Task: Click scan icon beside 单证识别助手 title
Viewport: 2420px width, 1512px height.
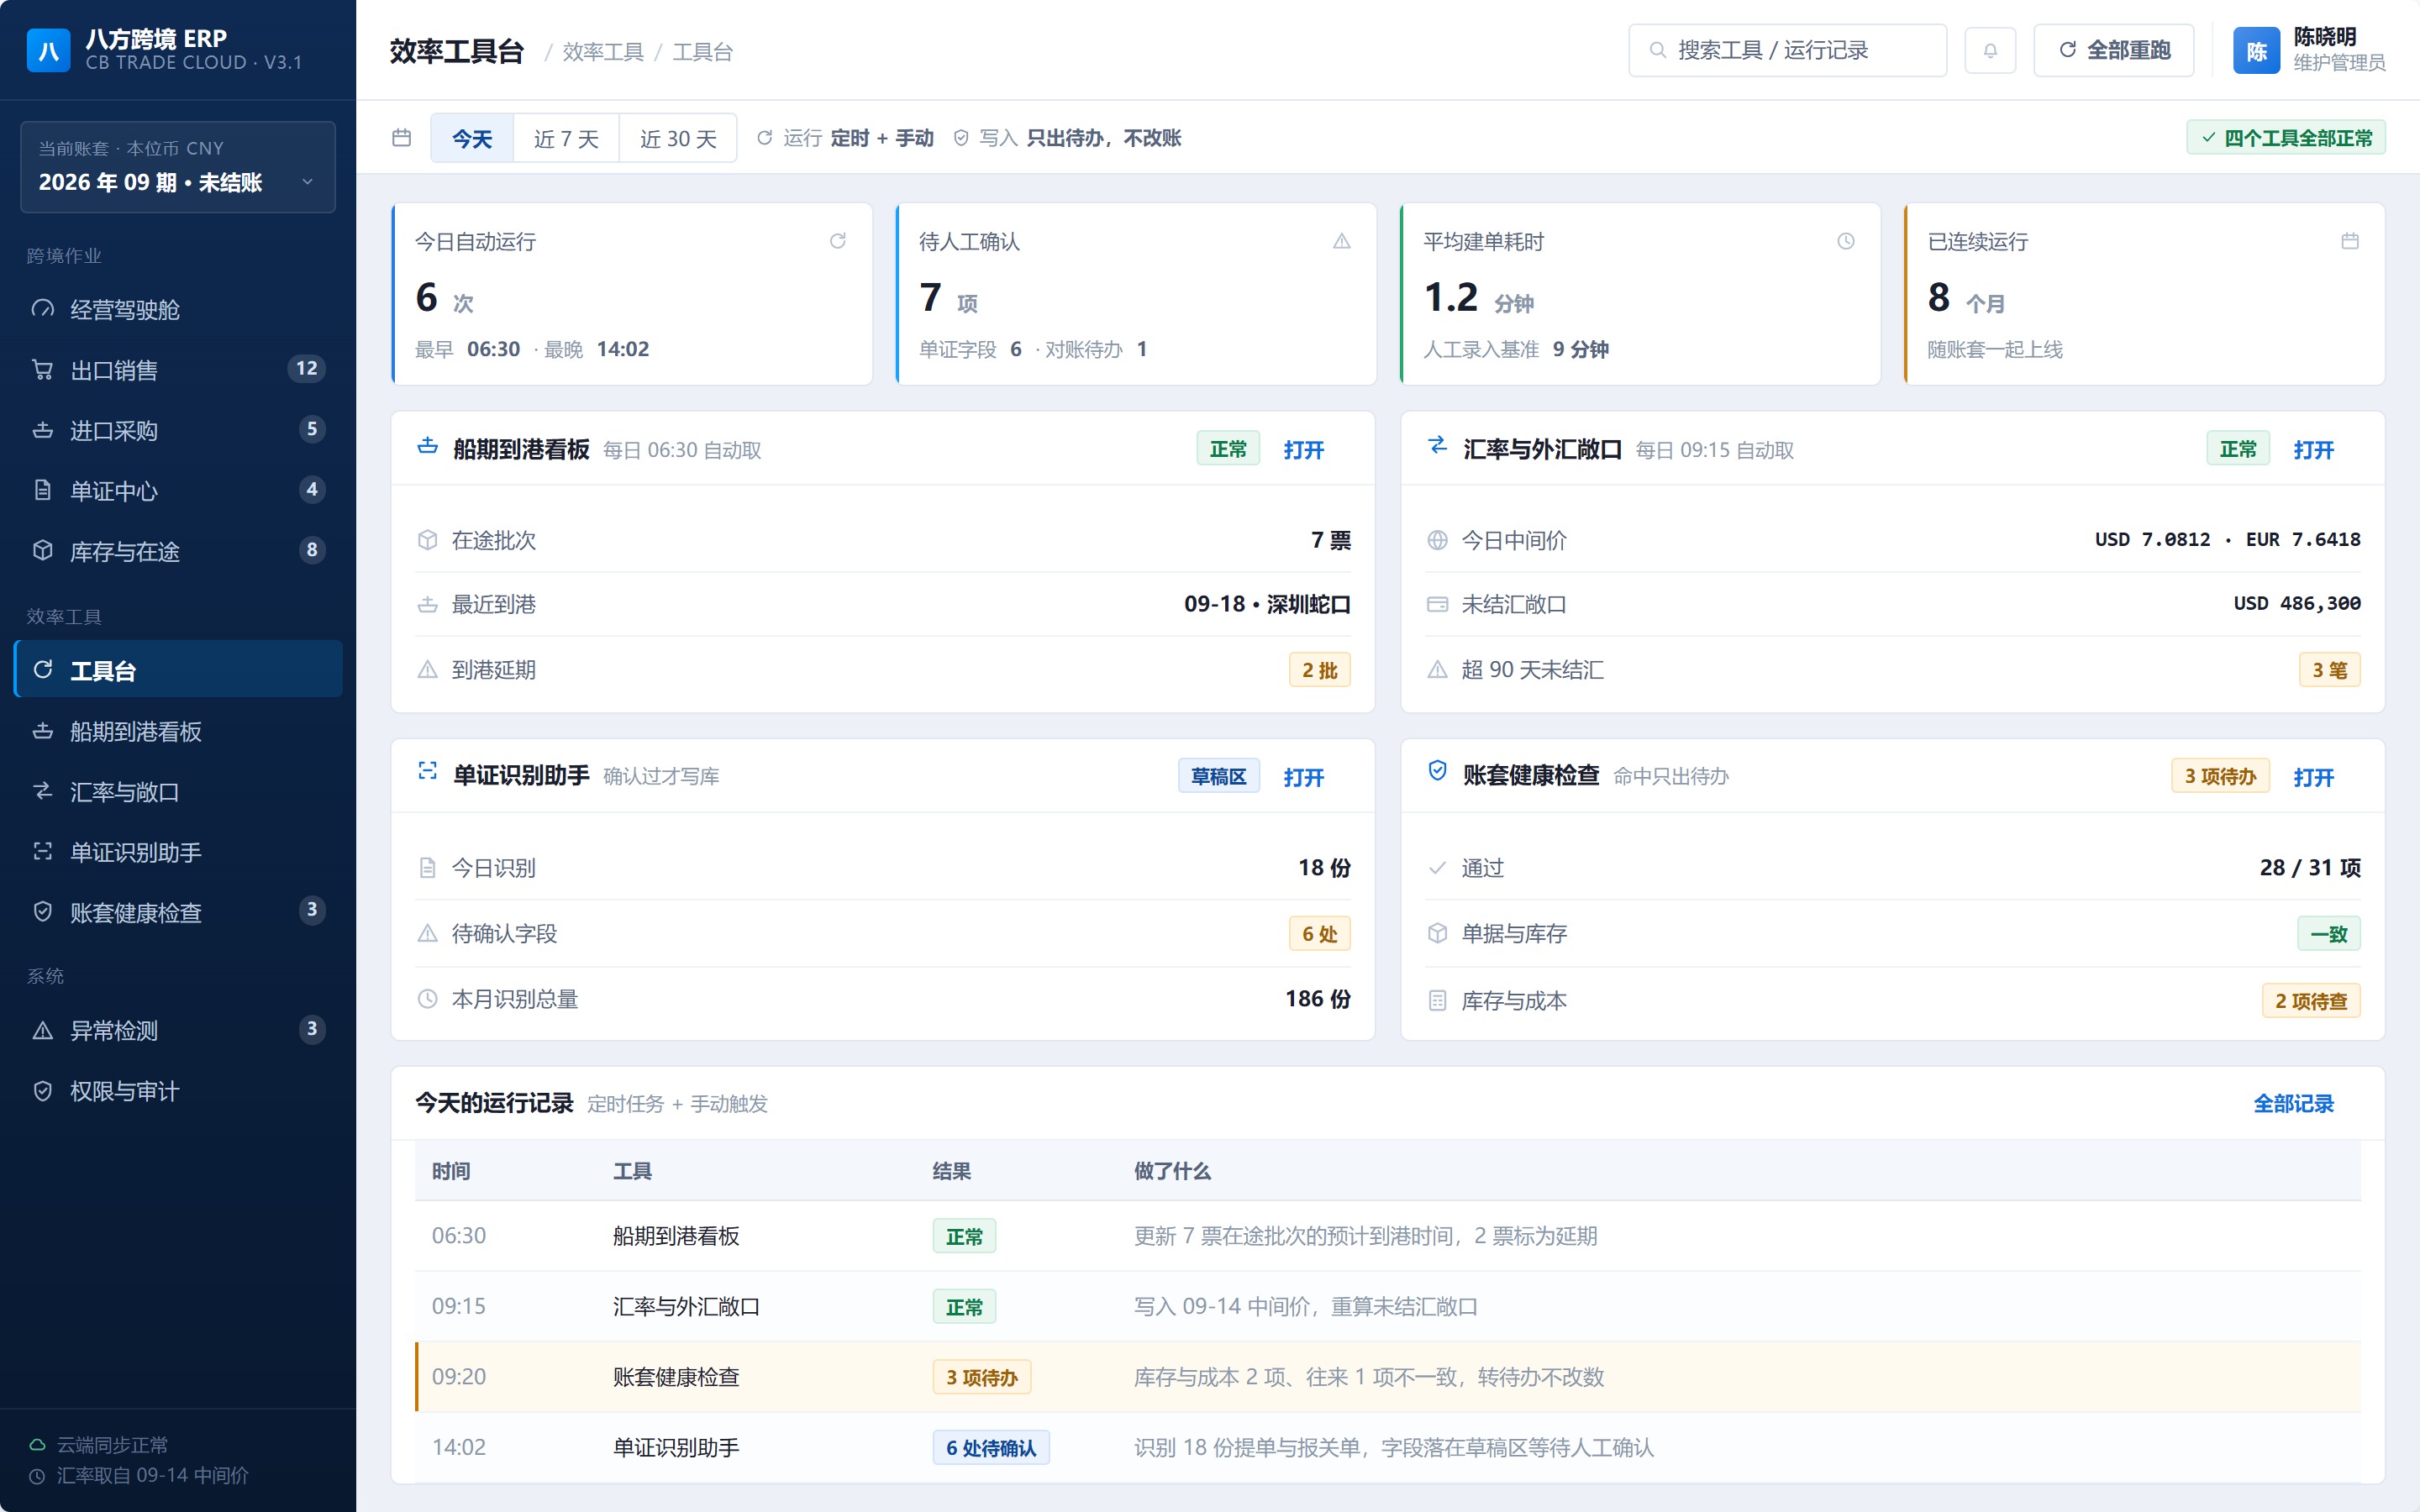Action: click(x=427, y=773)
